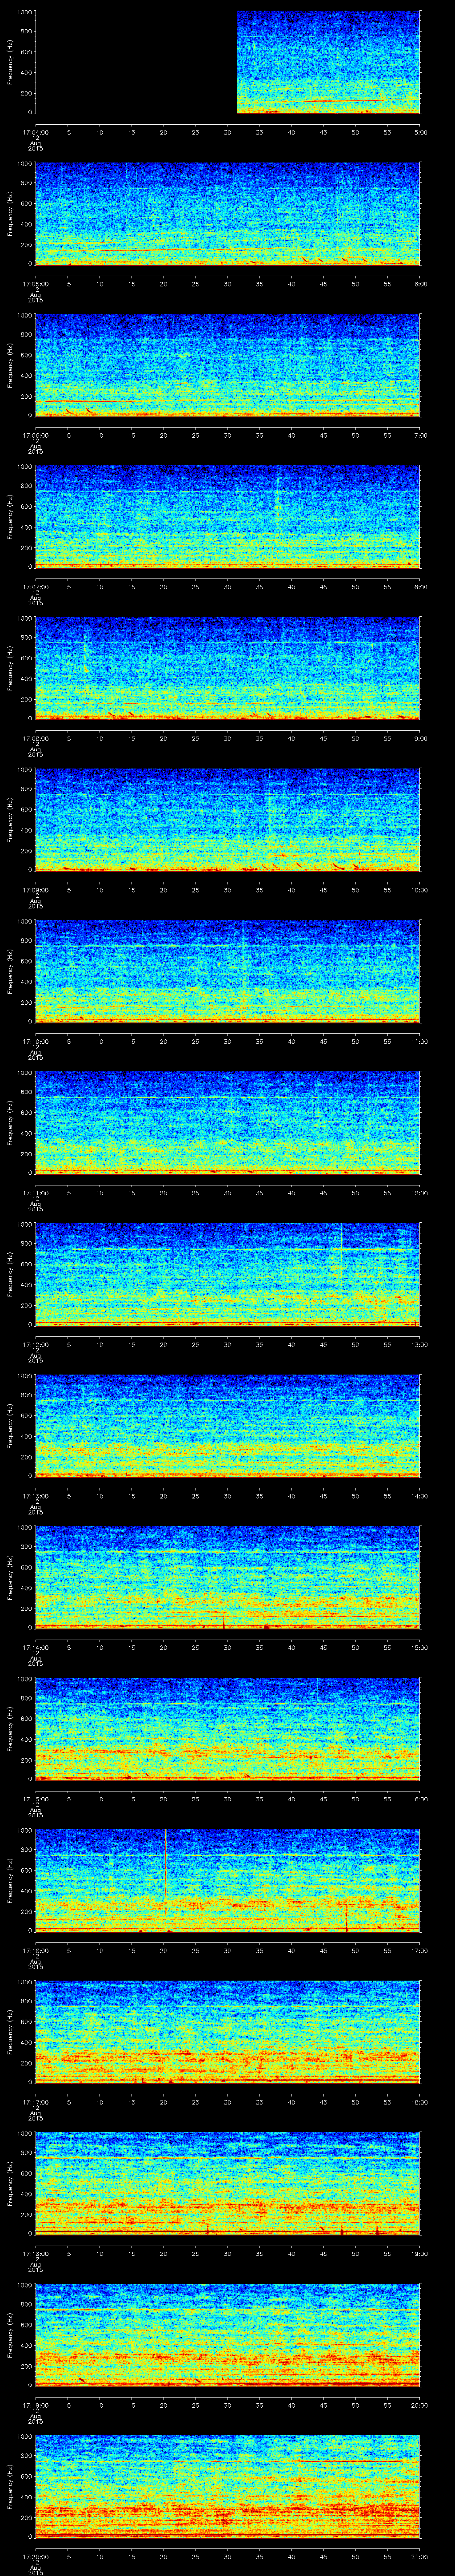Click the 17:08:00 start time label
The width and height of the screenshot is (455, 2576).
(x=35, y=738)
